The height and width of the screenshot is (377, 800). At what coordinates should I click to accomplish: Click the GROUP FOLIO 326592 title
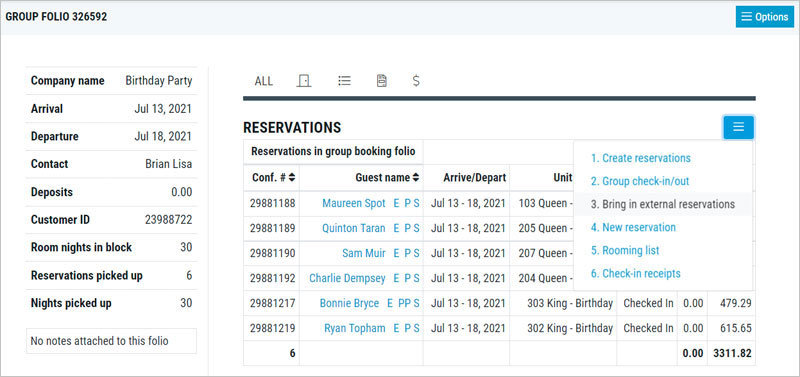point(56,17)
